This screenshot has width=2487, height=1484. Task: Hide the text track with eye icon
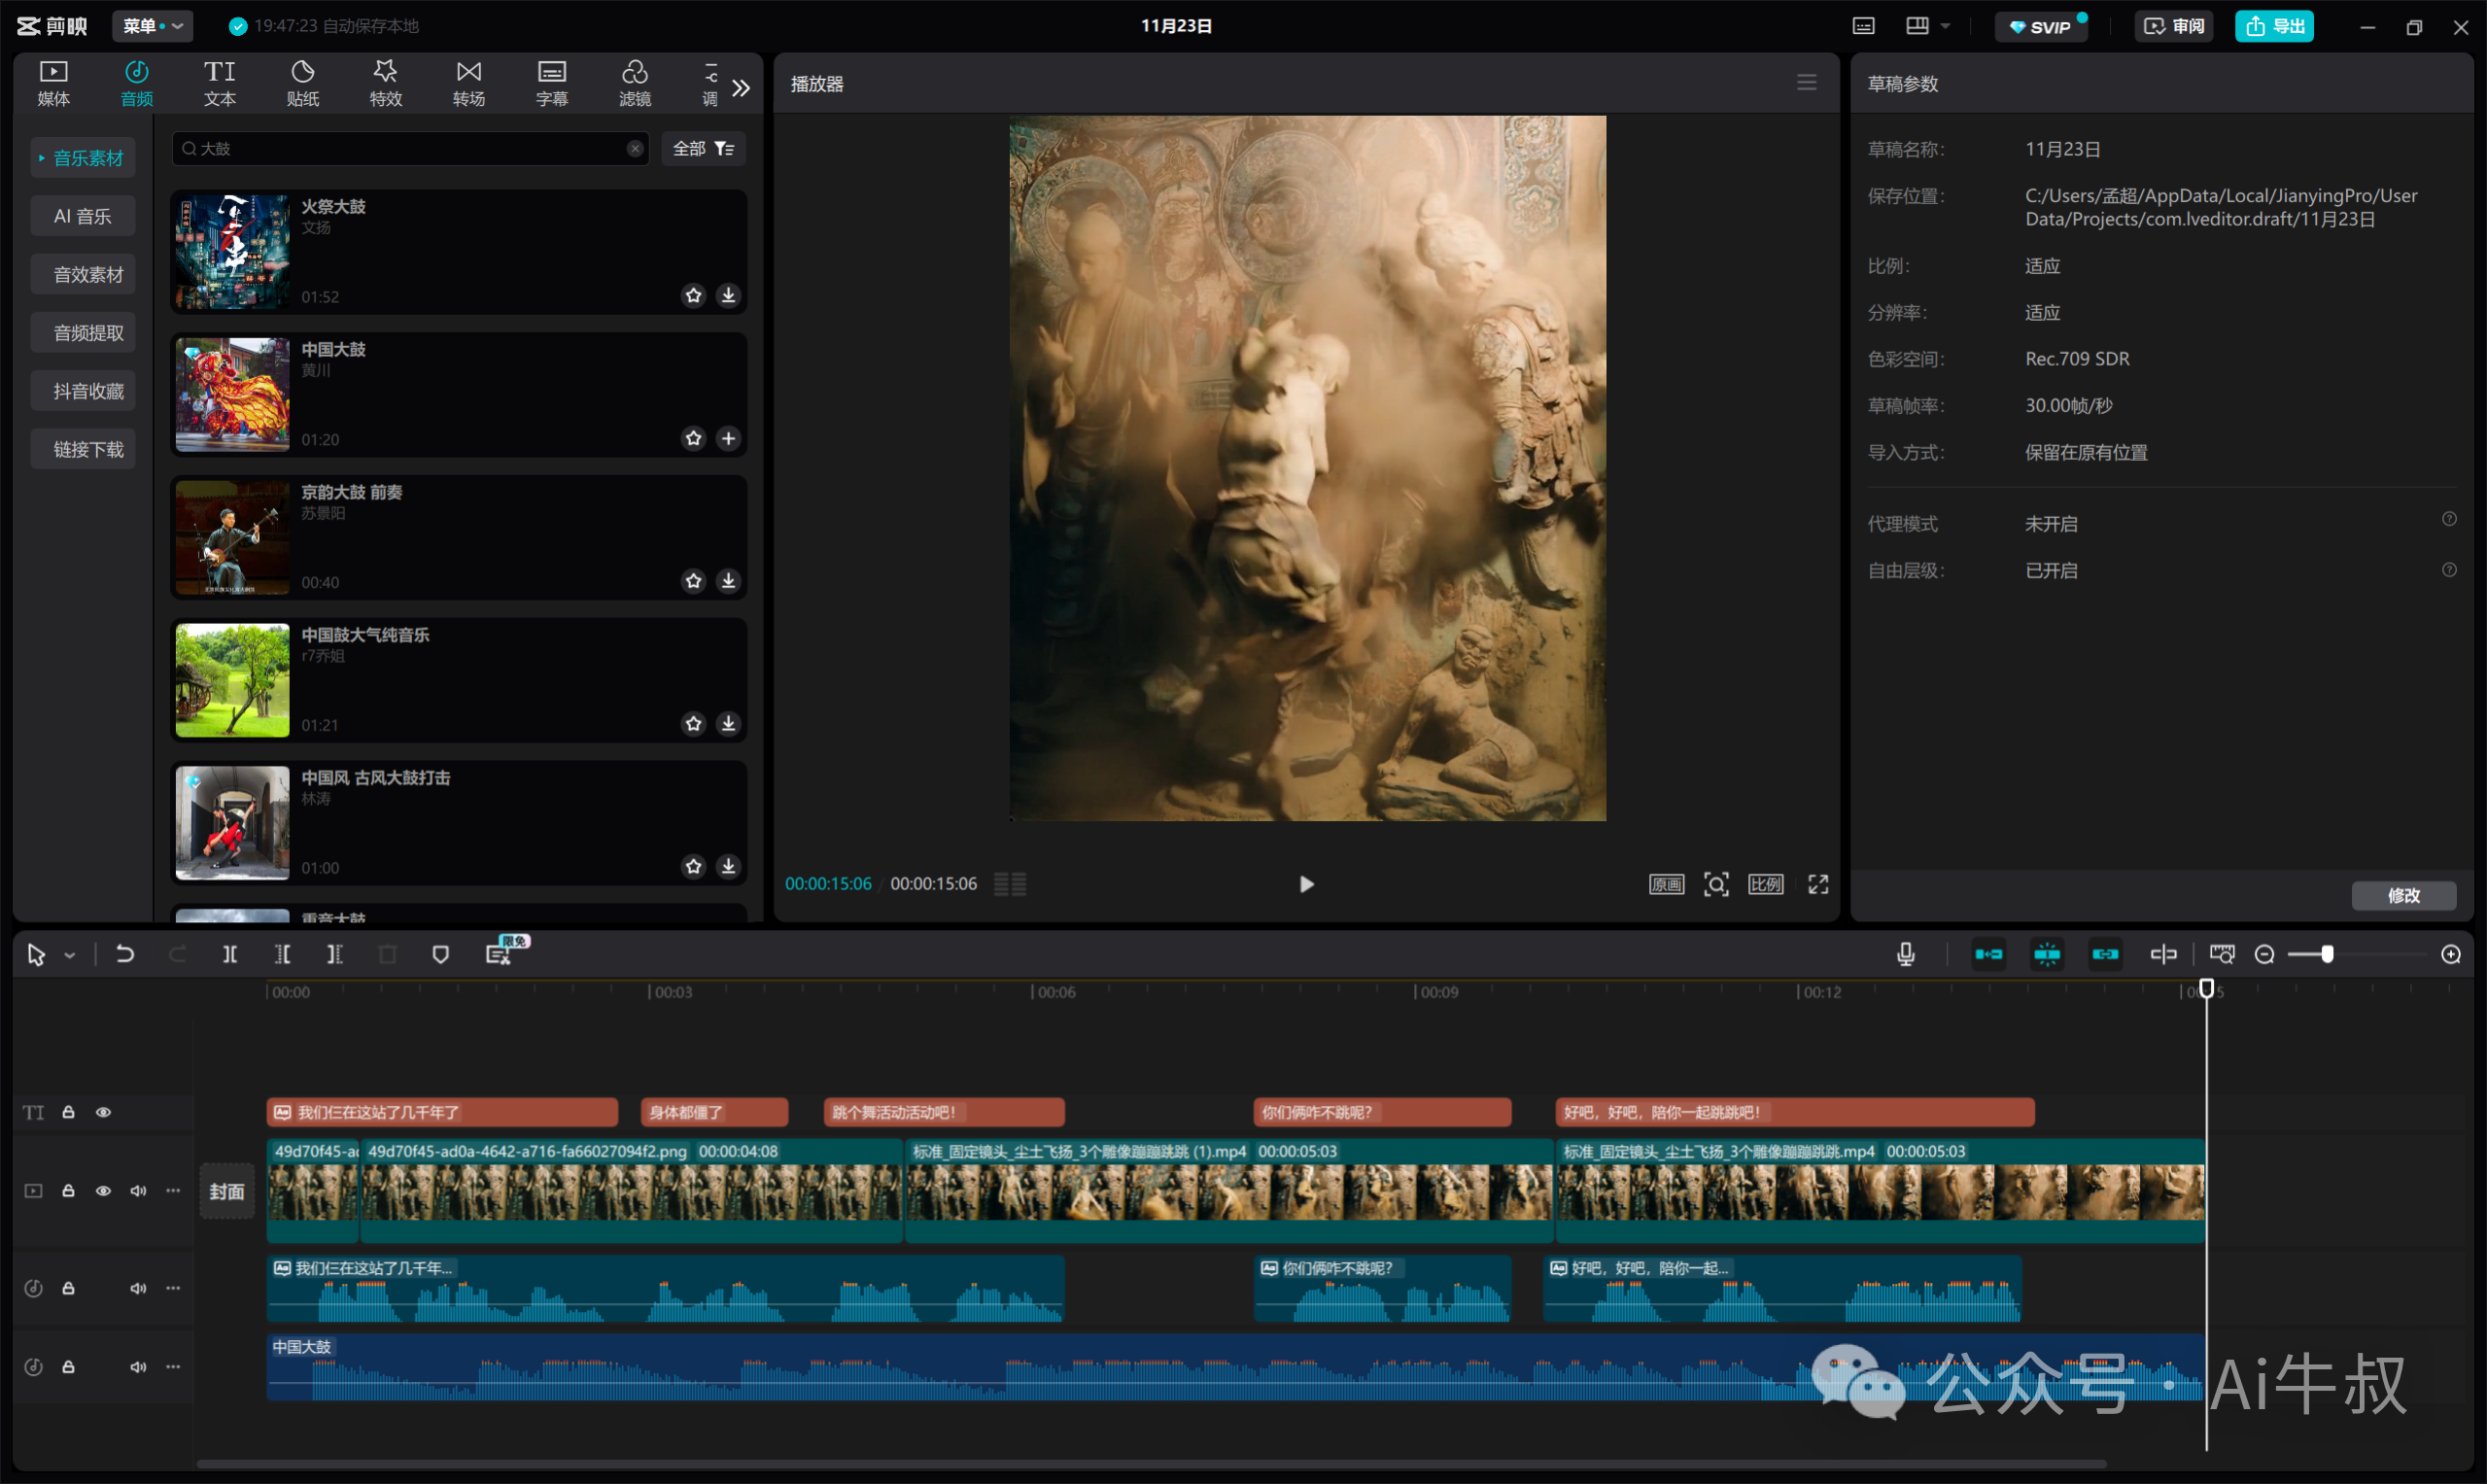click(x=103, y=1112)
